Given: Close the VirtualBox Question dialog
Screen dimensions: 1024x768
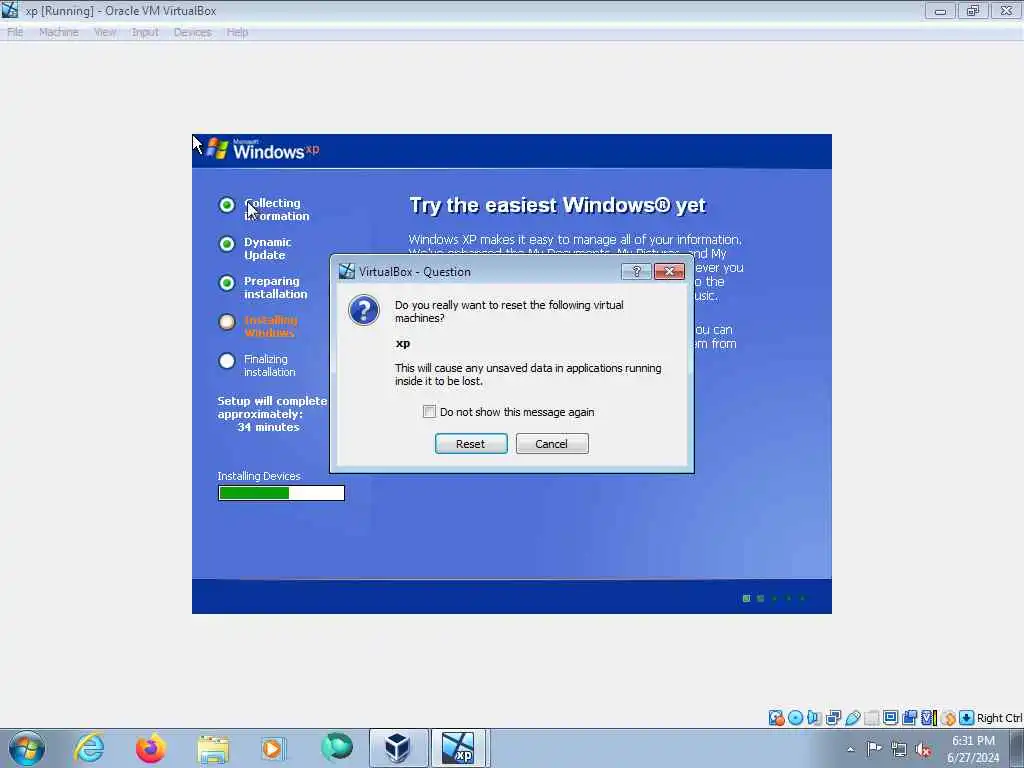Looking at the screenshot, I should click(669, 271).
